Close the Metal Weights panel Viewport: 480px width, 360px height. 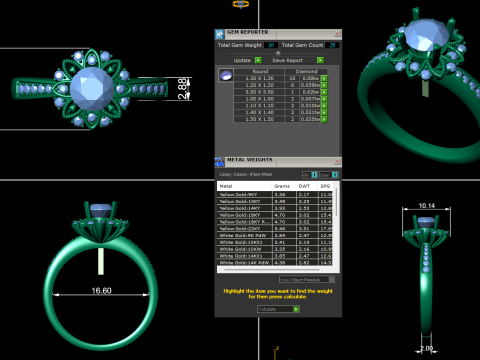tap(337, 162)
